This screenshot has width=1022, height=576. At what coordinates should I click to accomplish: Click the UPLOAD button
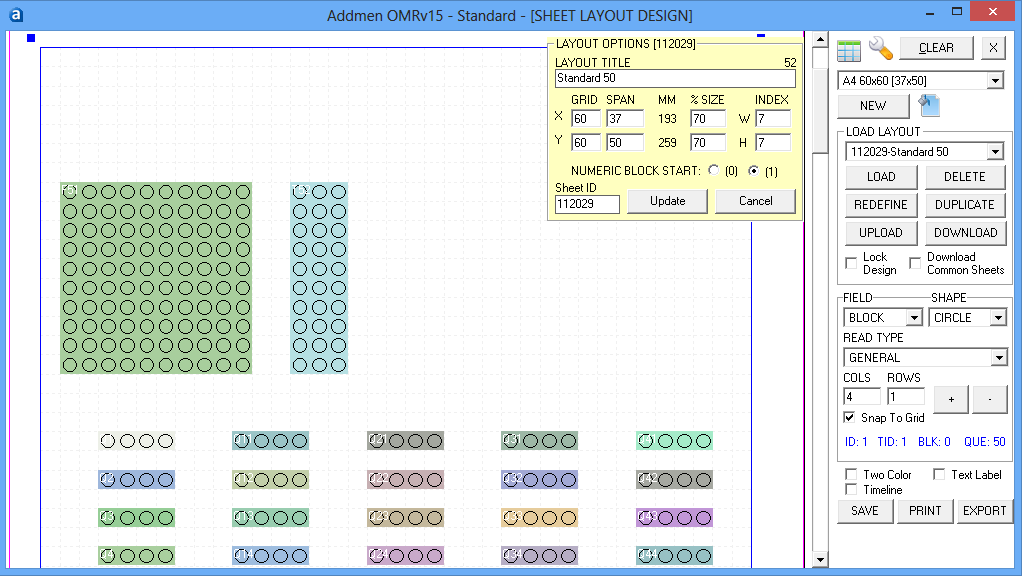point(881,233)
